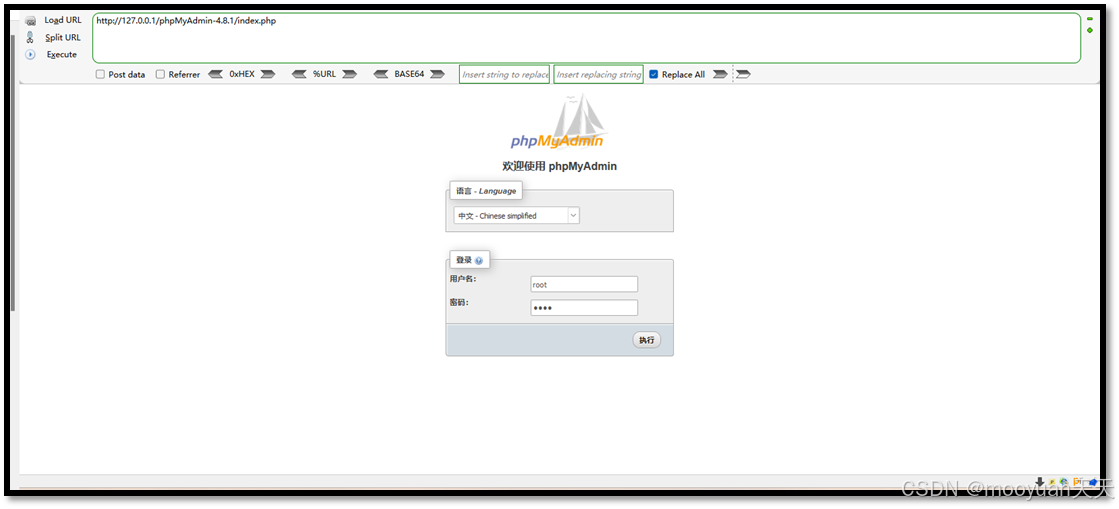Click the green minus icon at HackBar's right edge
Screen dimensions: 1119x509
pyautogui.click(x=1090, y=19)
